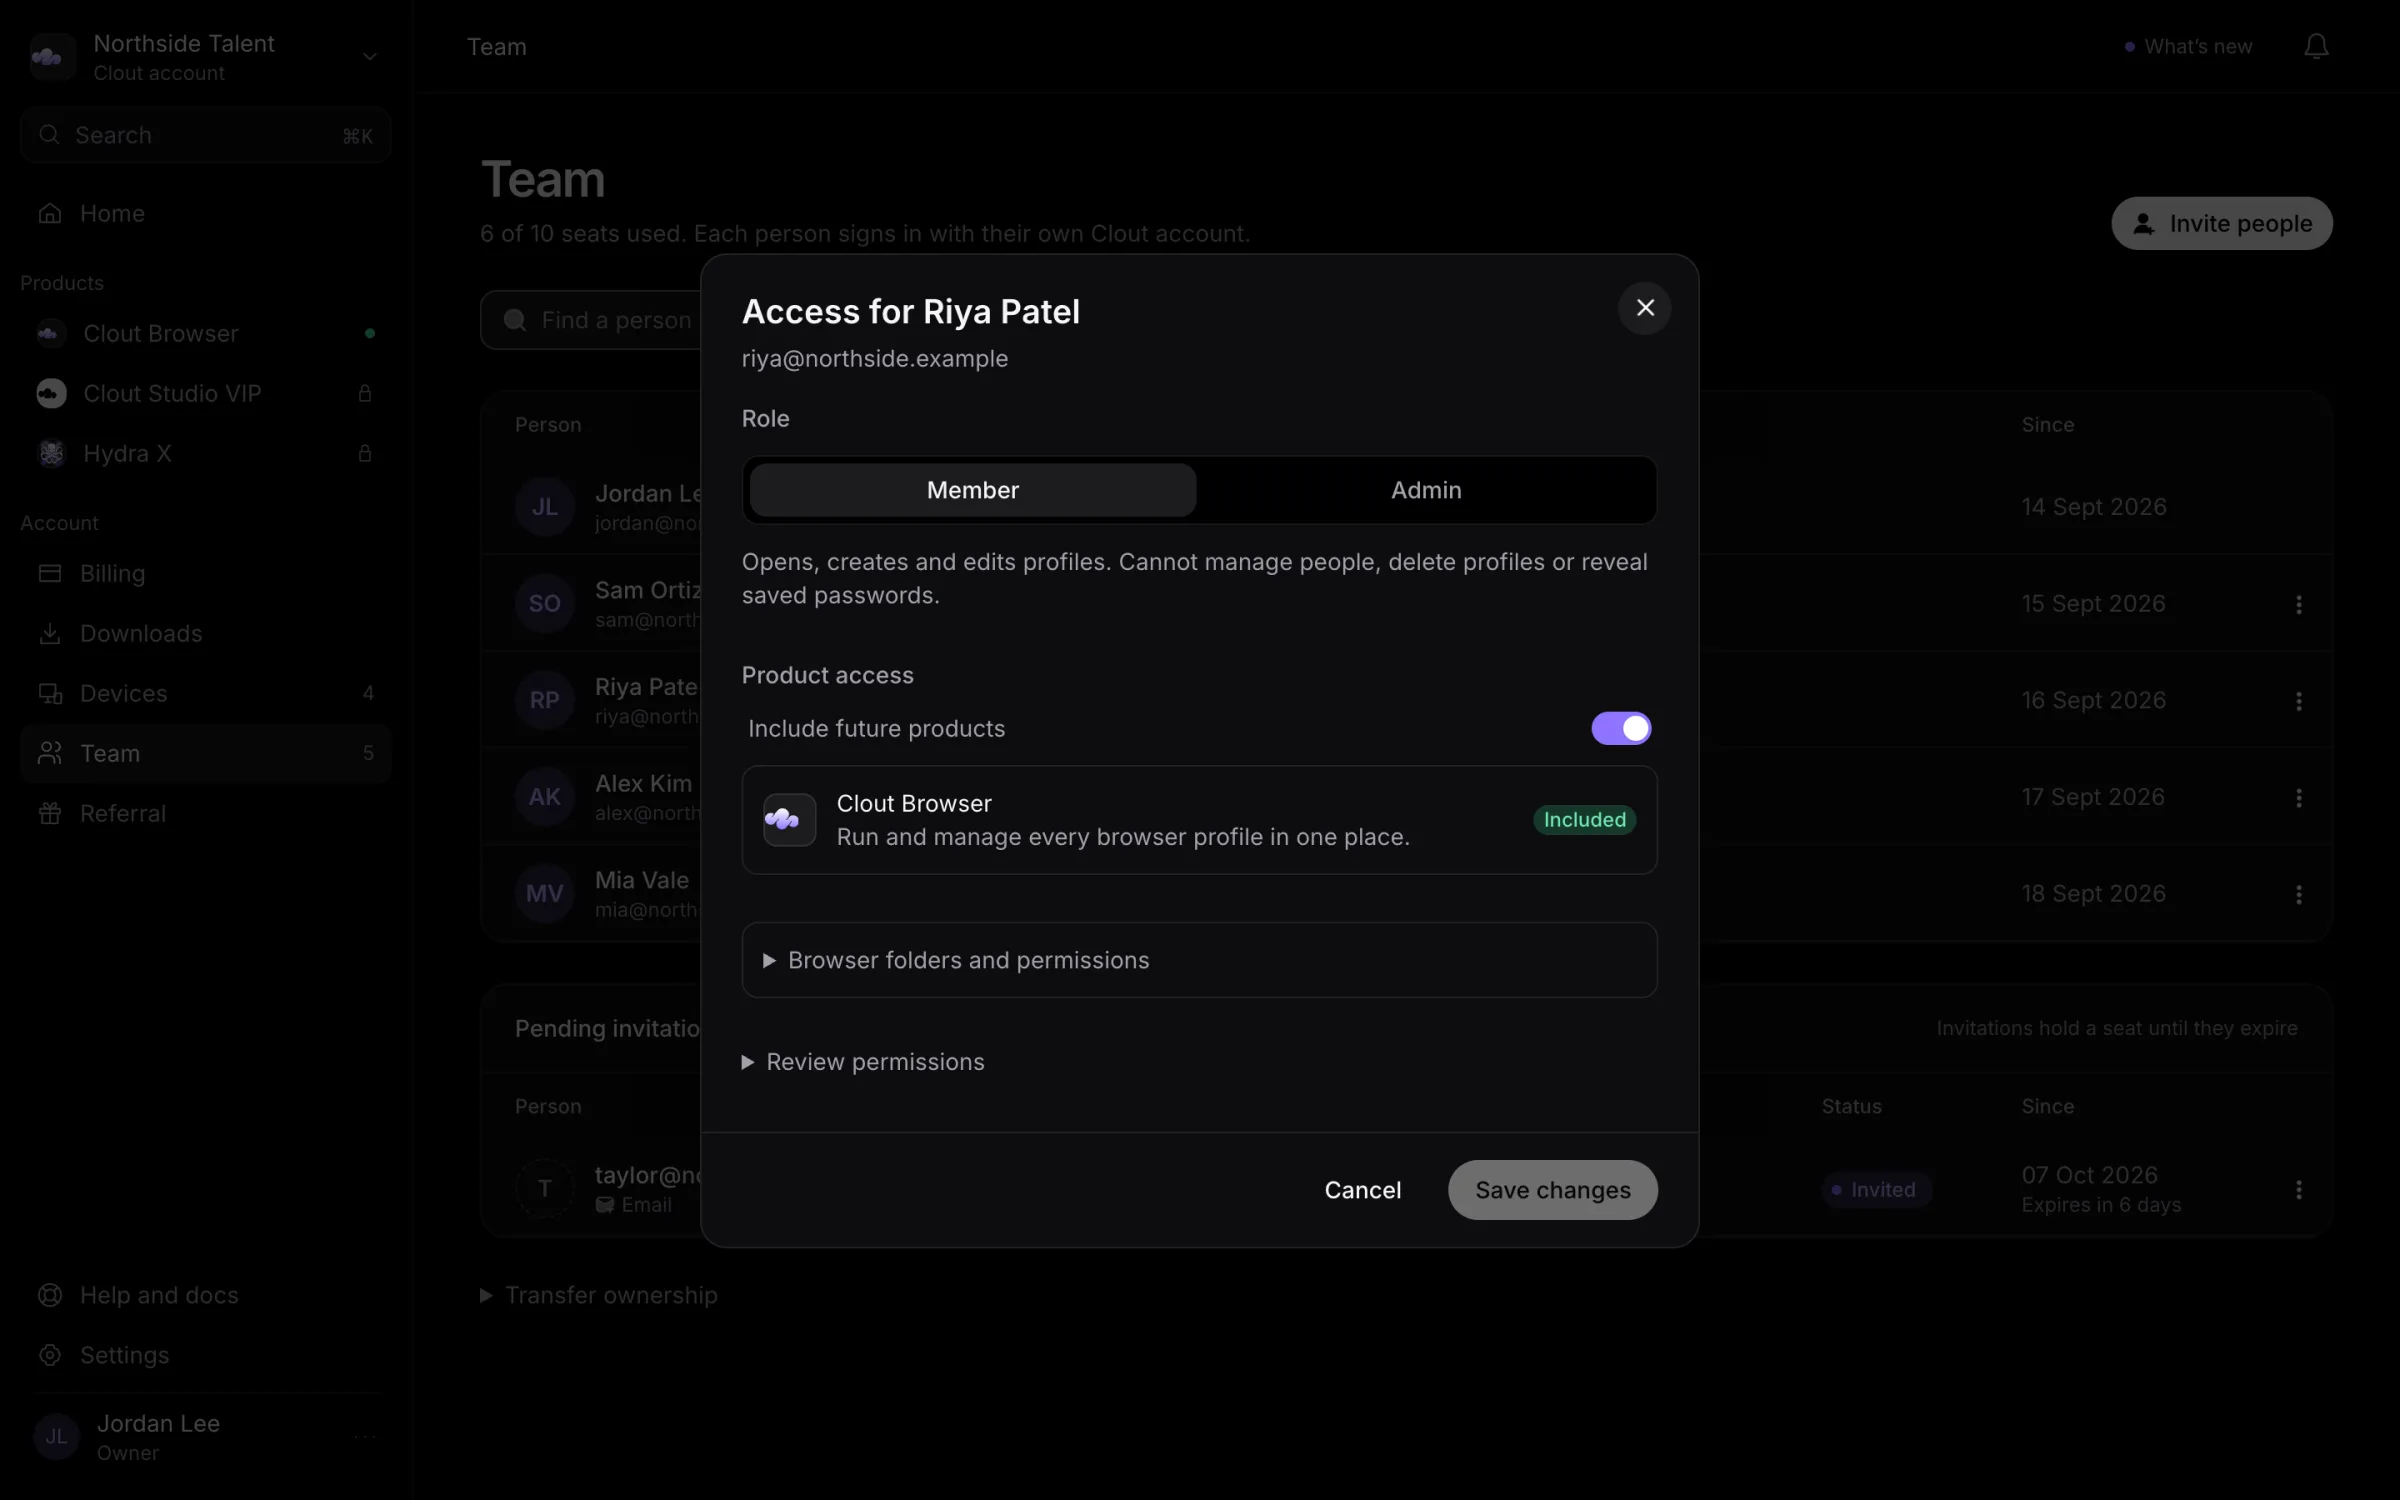Viewport: 2400px width, 1500px height.
Task: Click the Referral gift icon
Action: click(50, 813)
